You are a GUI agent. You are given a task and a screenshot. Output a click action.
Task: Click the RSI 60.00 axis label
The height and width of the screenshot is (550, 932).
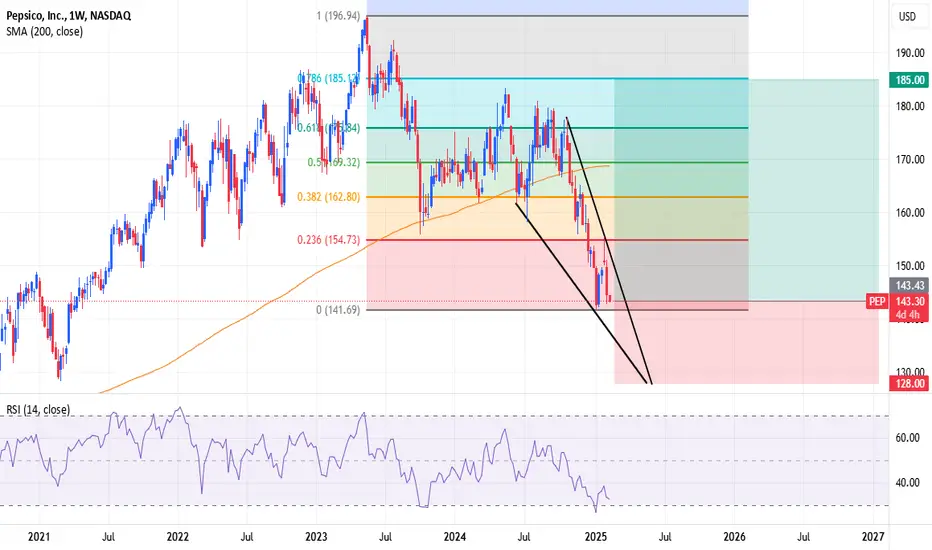[x=908, y=438]
